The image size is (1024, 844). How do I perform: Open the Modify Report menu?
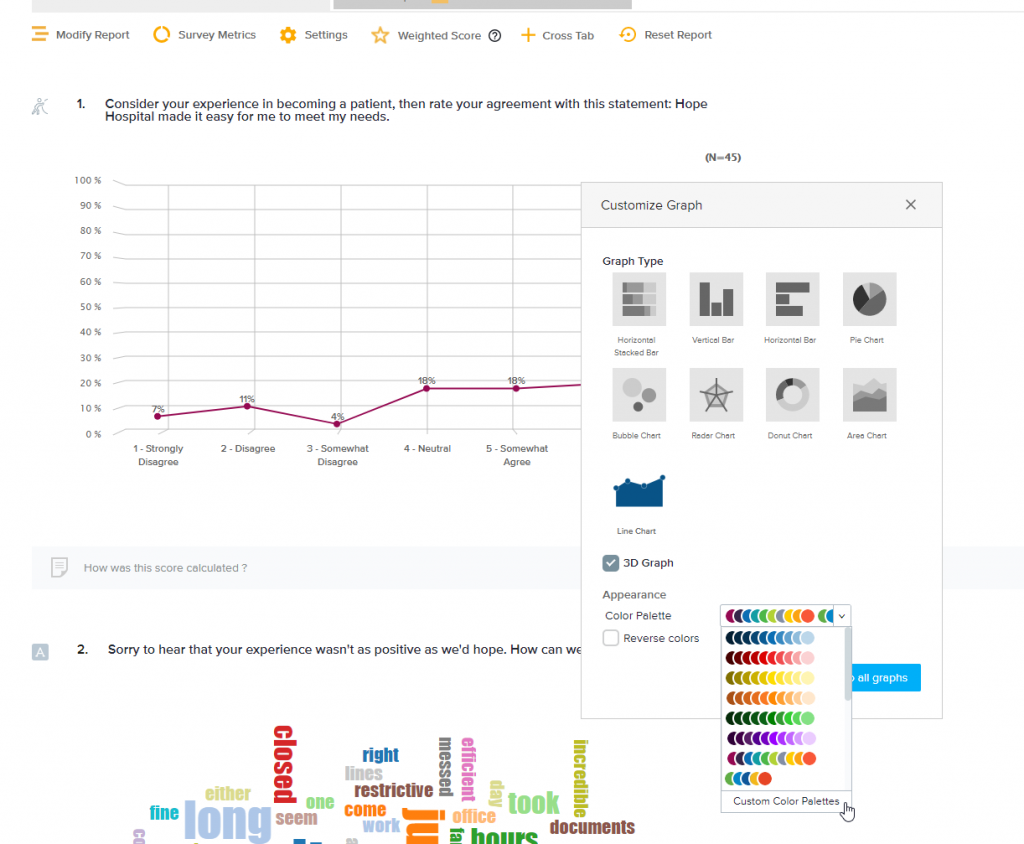pyautogui.click(x=81, y=35)
